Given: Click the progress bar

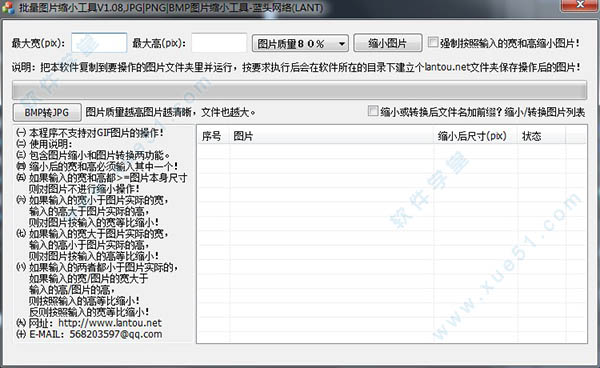Looking at the screenshot, I should [x=299, y=90].
